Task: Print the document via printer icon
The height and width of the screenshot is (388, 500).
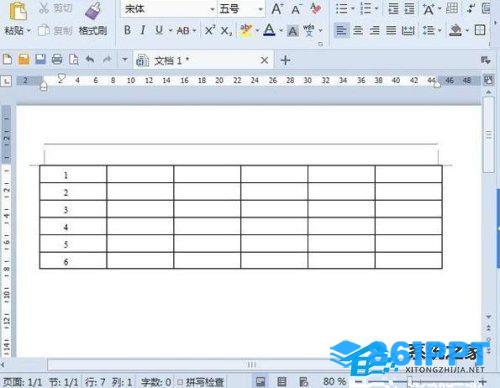Action: [x=57, y=60]
